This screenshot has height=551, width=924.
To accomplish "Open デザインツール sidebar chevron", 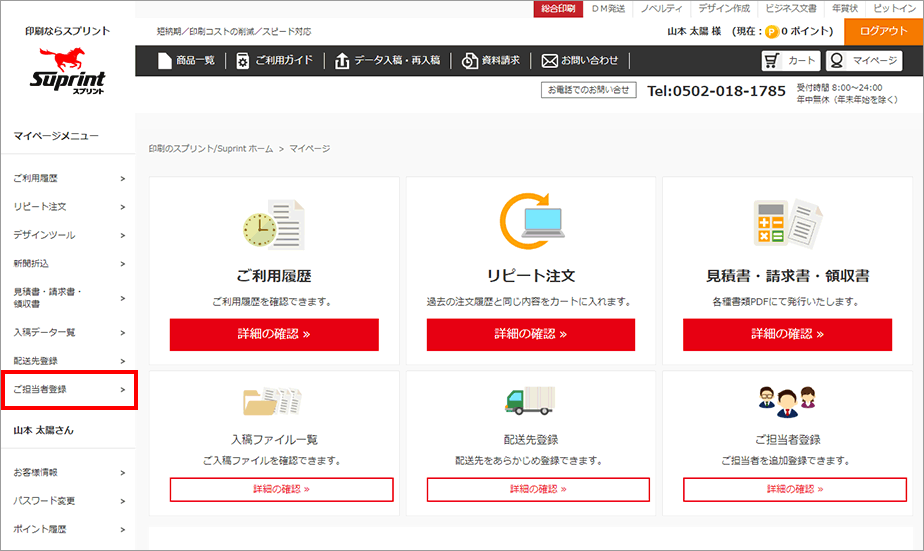I will (123, 235).
